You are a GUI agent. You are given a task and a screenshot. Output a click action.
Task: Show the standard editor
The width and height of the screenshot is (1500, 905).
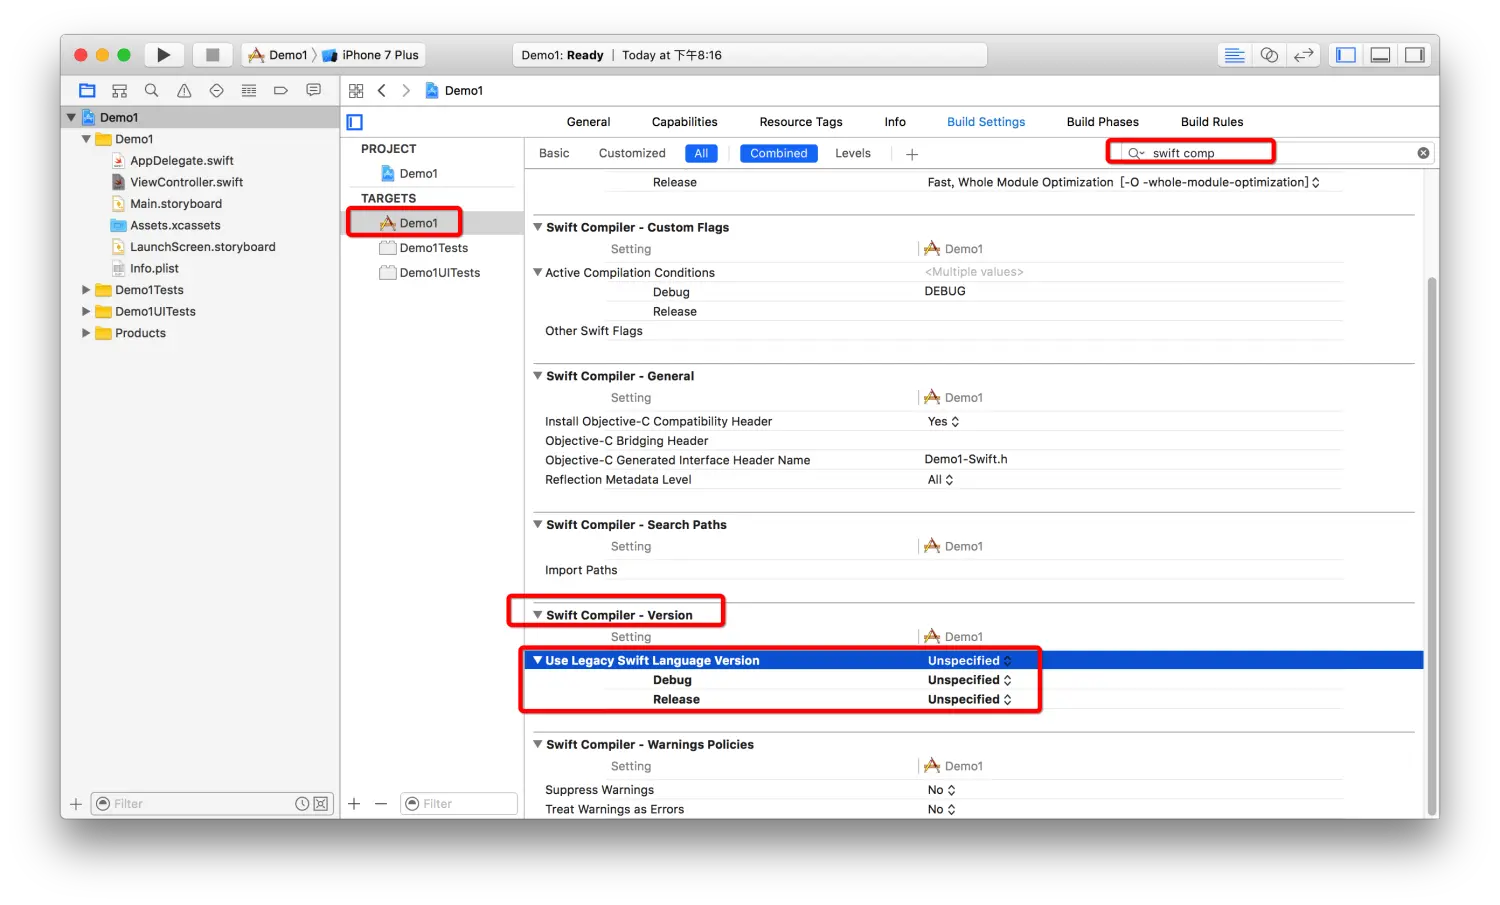pyautogui.click(x=1235, y=55)
